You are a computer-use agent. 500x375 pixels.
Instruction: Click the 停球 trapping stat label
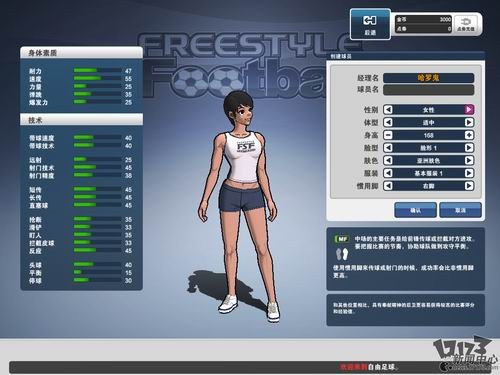pos(35,281)
